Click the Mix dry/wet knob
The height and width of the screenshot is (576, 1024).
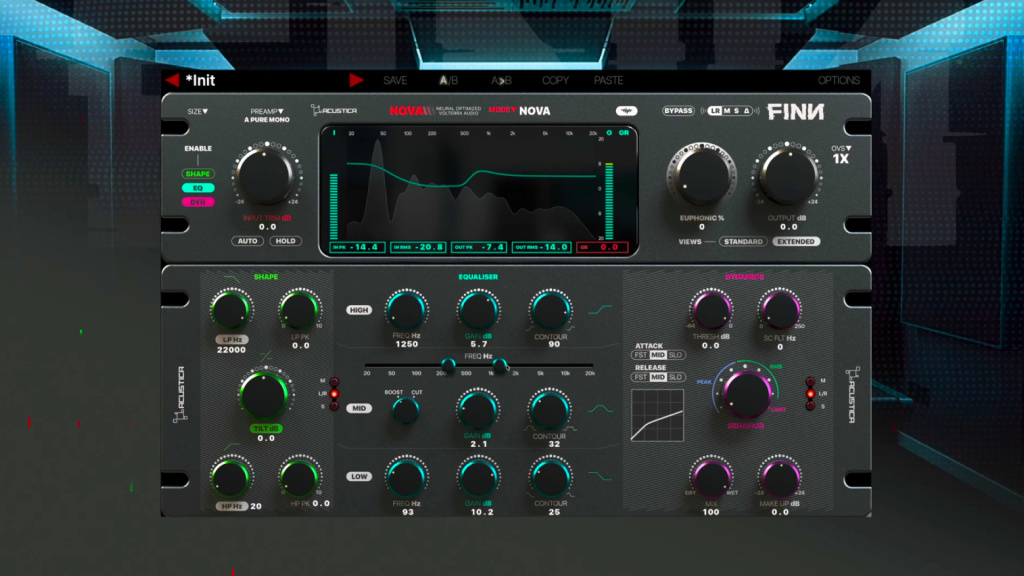click(x=711, y=478)
